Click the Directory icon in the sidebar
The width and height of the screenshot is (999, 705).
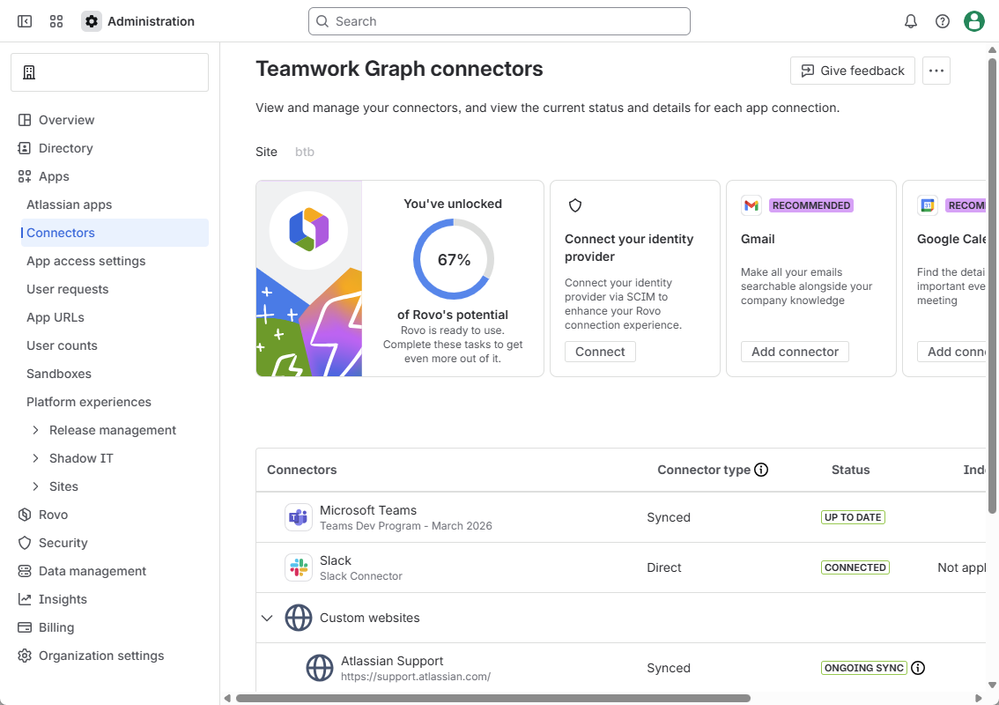(24, 148)
